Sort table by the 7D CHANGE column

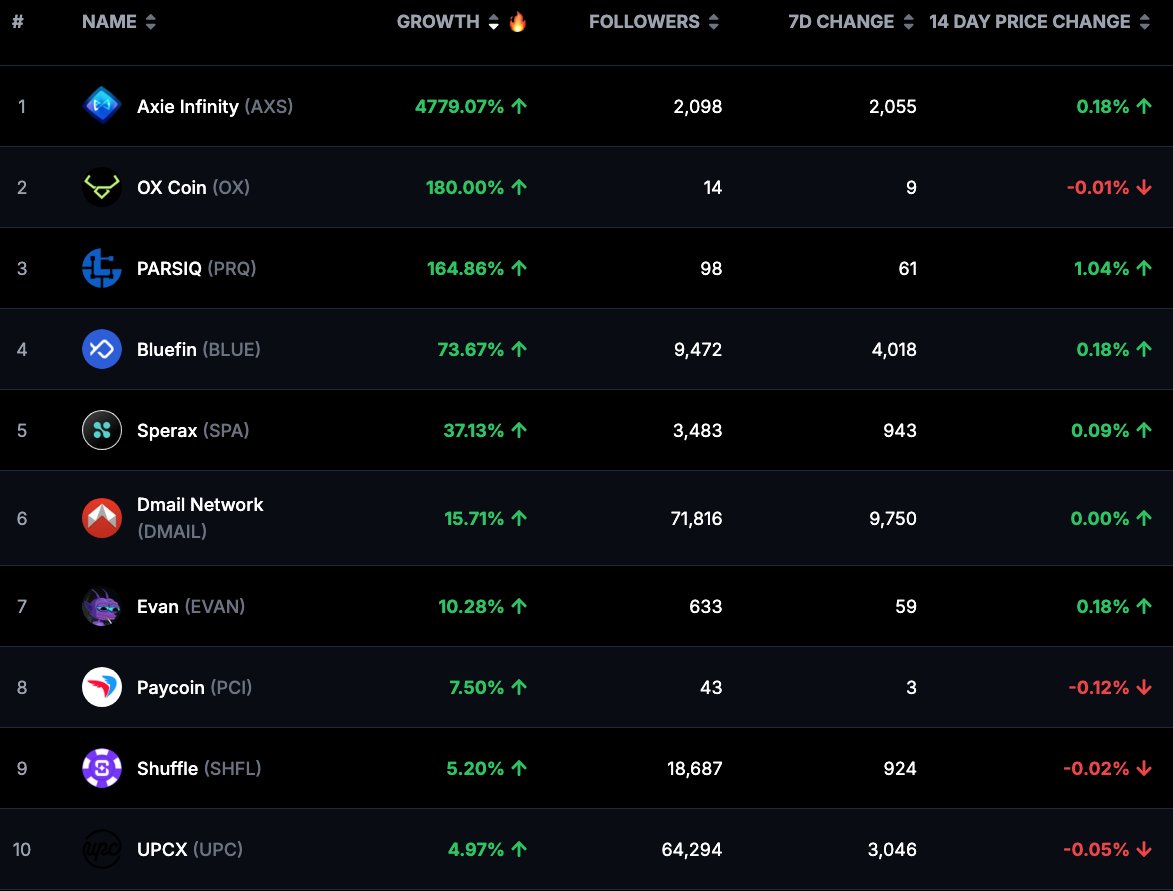tap(851, 22)
